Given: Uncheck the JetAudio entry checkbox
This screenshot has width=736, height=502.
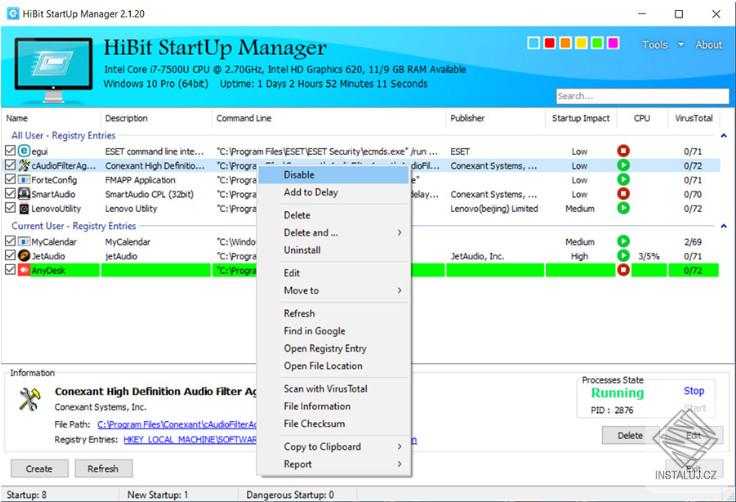Looking at the screenshot, I should (10, 255).
